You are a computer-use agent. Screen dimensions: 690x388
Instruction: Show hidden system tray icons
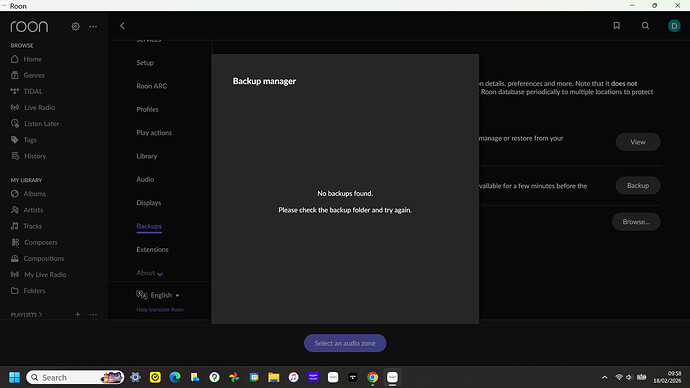(605, 377)
